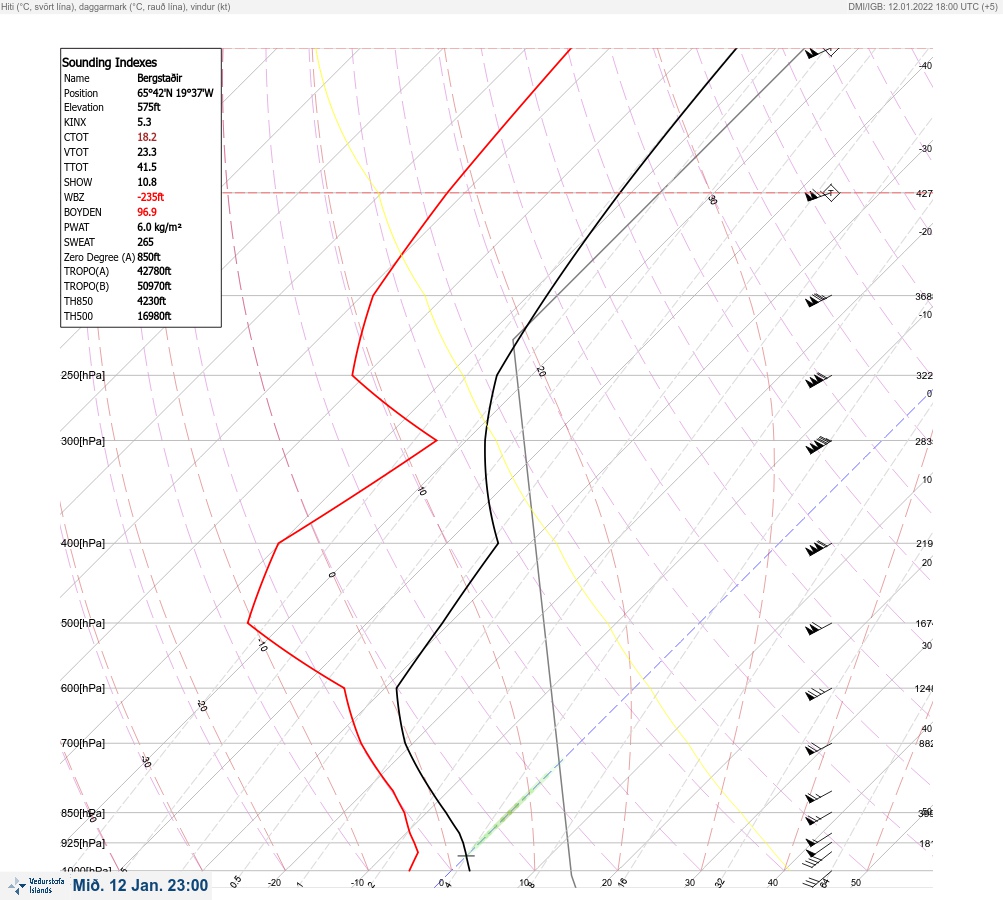Click the SHOW value 10.8
This screenshot has width=1003, height=900.
pos(147,182)
